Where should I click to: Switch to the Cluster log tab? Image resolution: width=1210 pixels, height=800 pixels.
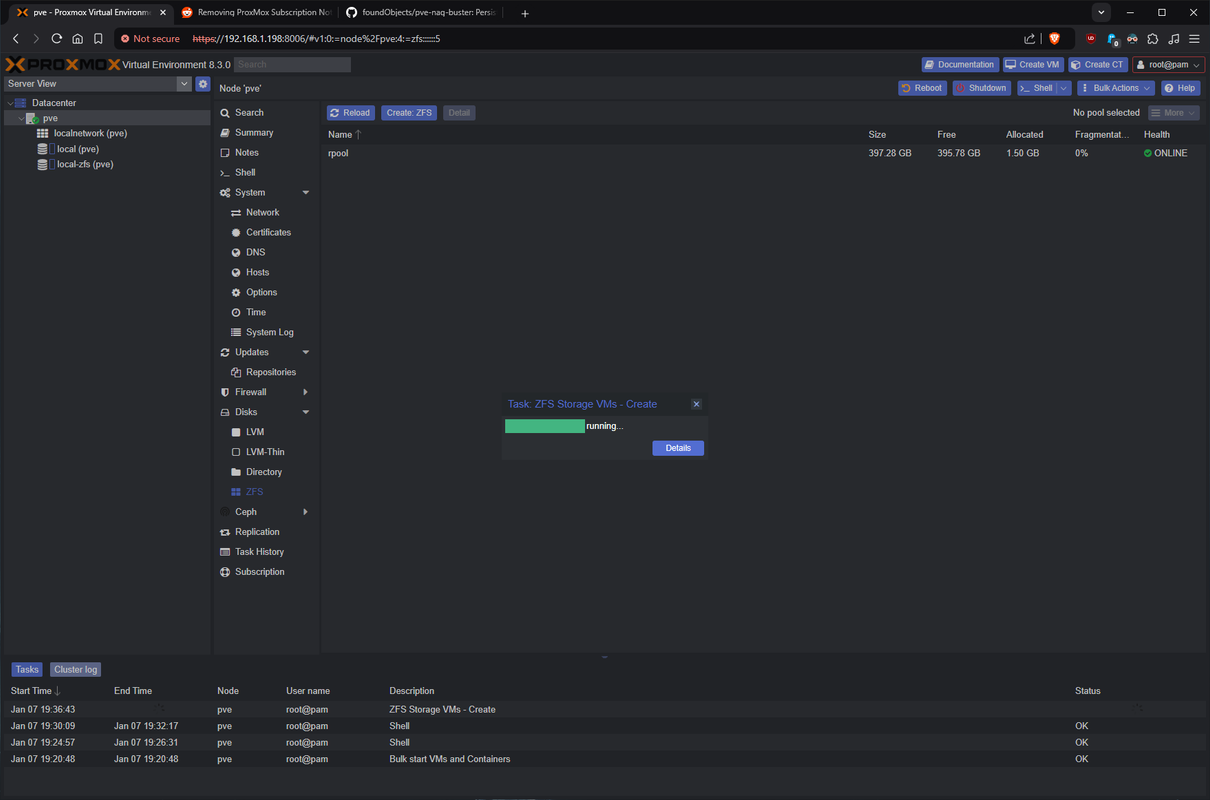tap(76, 669)
